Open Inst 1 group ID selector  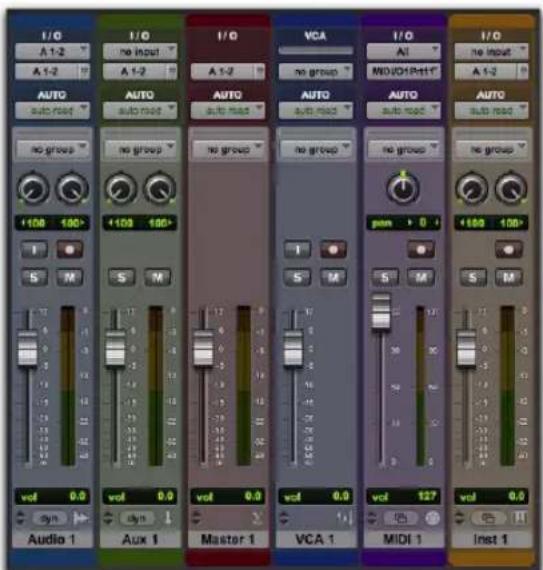pyautogui.click(x=491, y=149)
